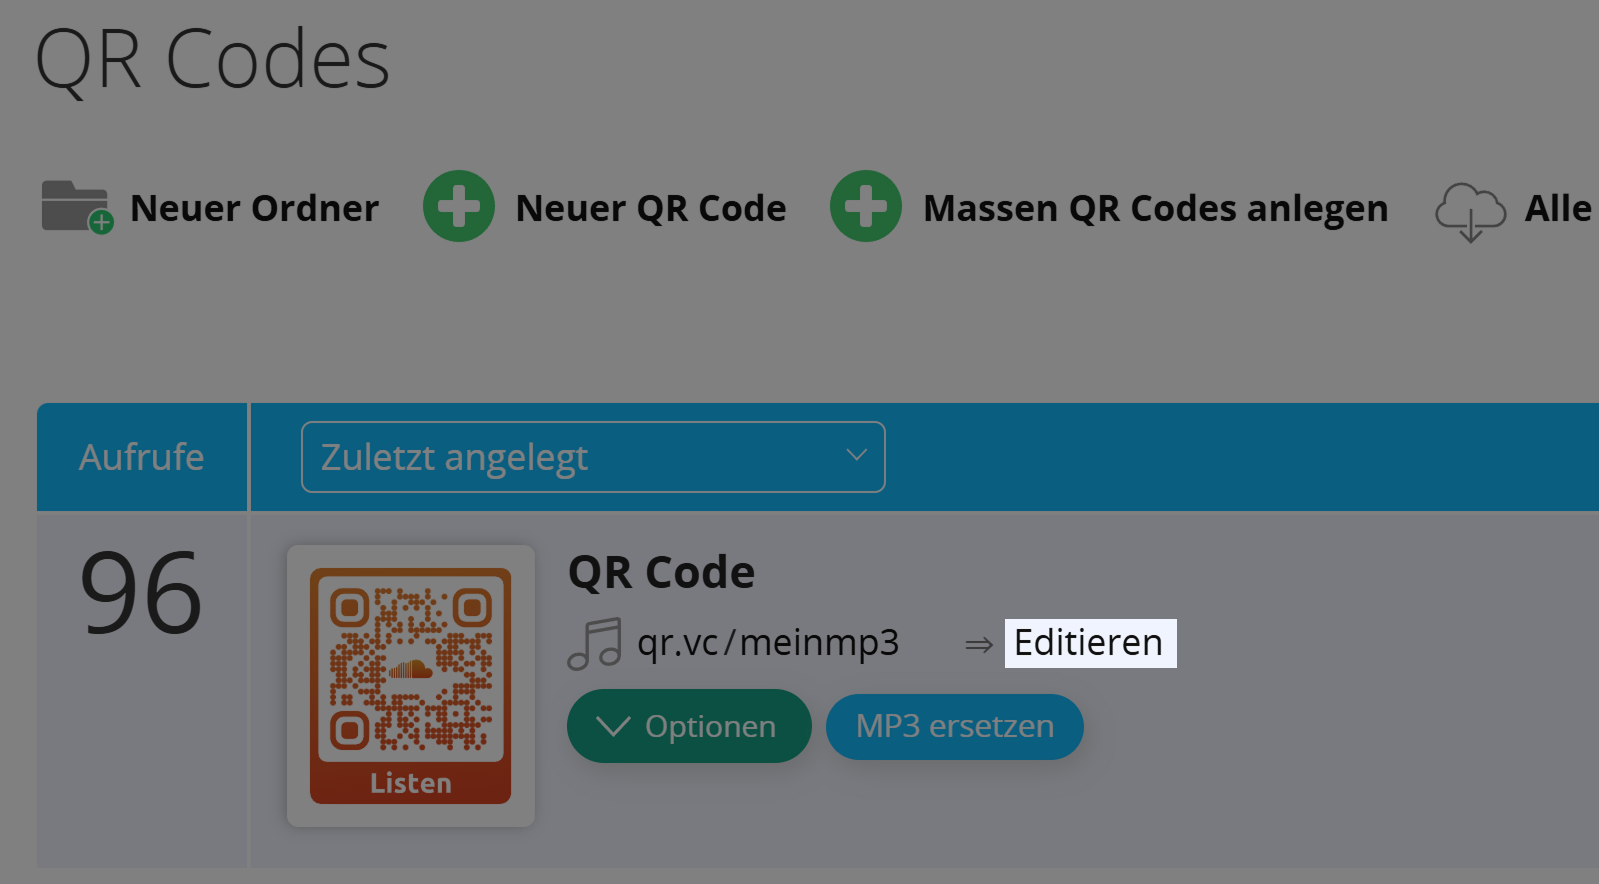Screen dimensions: 1599x884
Task: Click the cloud download icon next to Alle
Action: (1471, 209)
